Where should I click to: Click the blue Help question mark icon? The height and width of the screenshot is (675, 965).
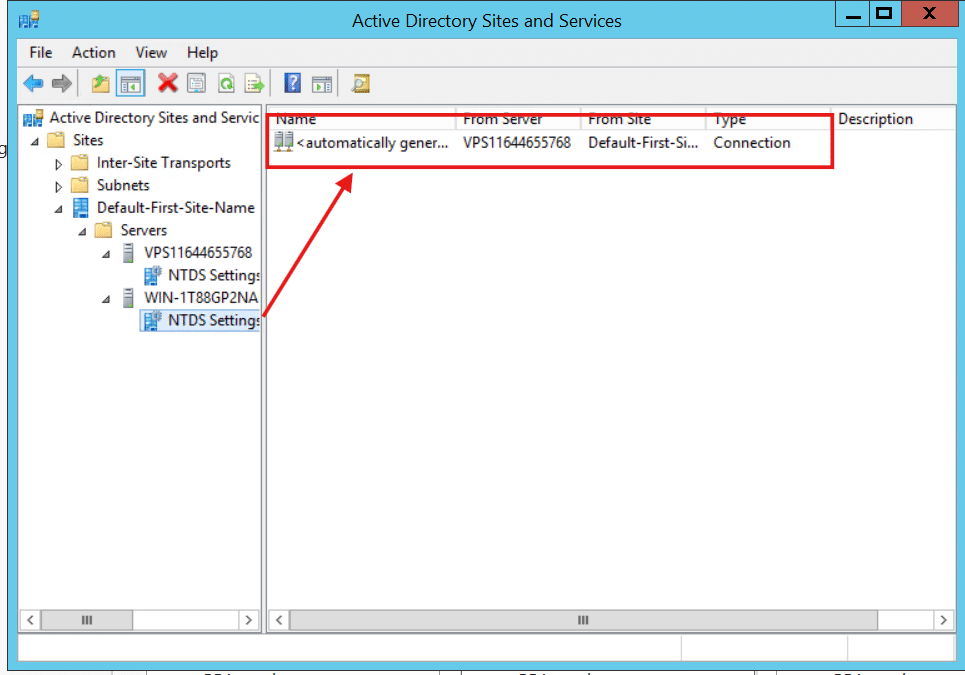[292, 83]
